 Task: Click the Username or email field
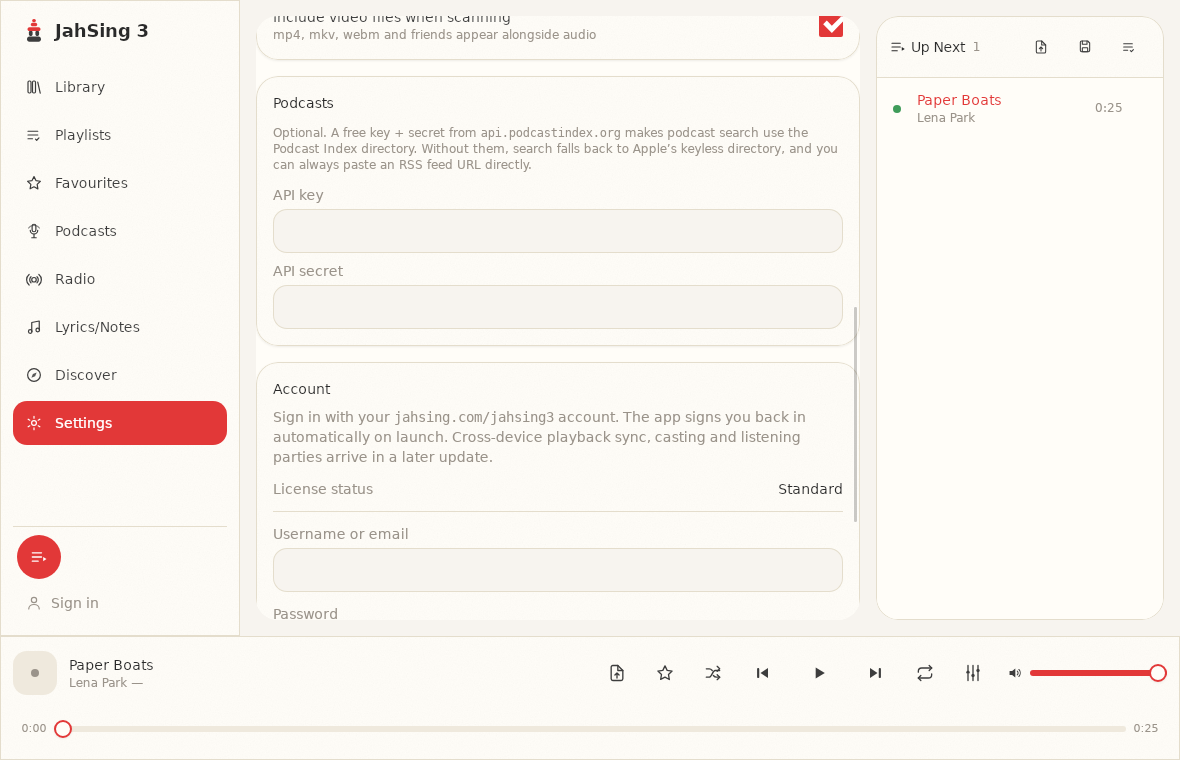[x=558, y=570]
